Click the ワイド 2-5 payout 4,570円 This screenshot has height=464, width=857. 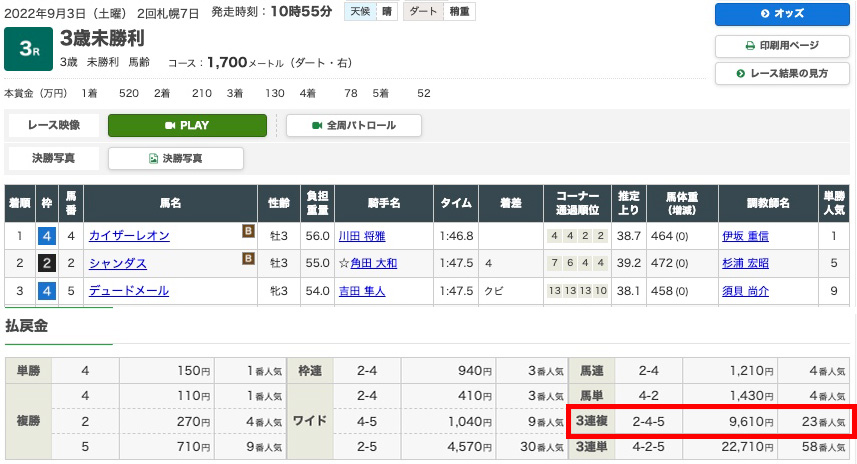click(471, 447)
